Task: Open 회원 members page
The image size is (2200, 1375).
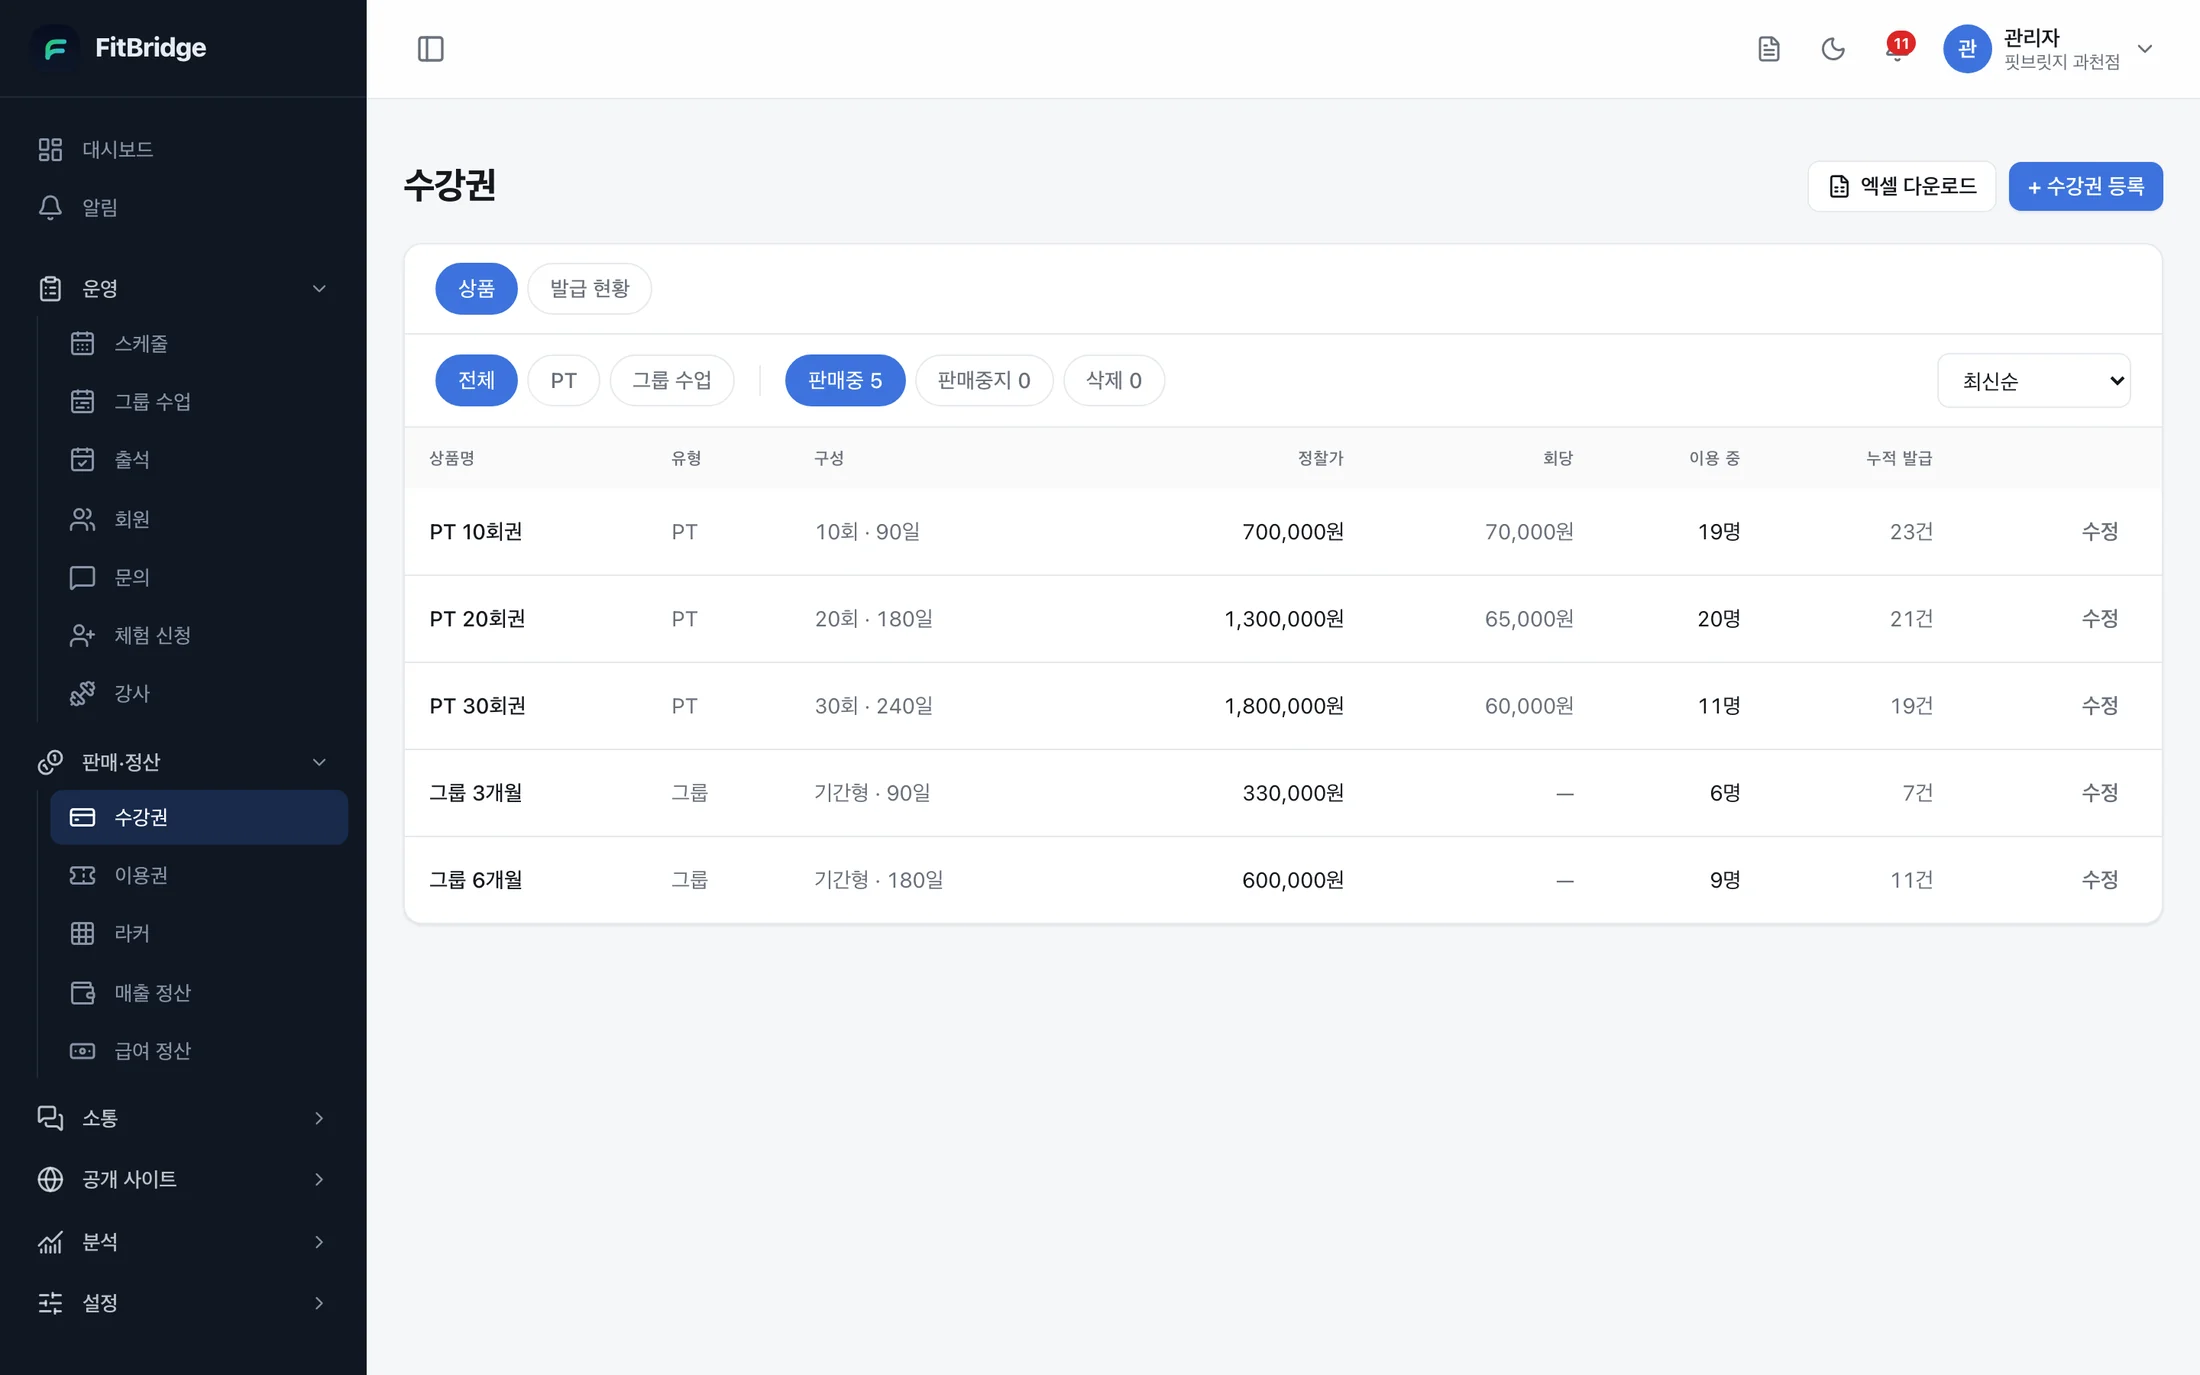Action: click(x=199, y=519)
